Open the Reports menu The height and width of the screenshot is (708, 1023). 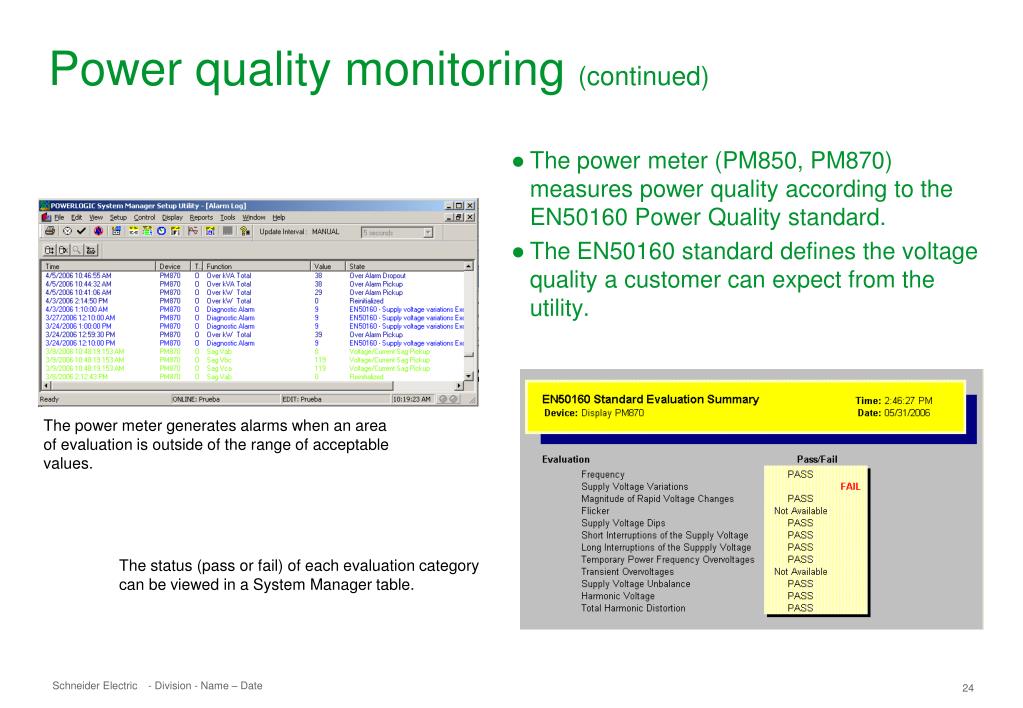click(x=201, y=217)
